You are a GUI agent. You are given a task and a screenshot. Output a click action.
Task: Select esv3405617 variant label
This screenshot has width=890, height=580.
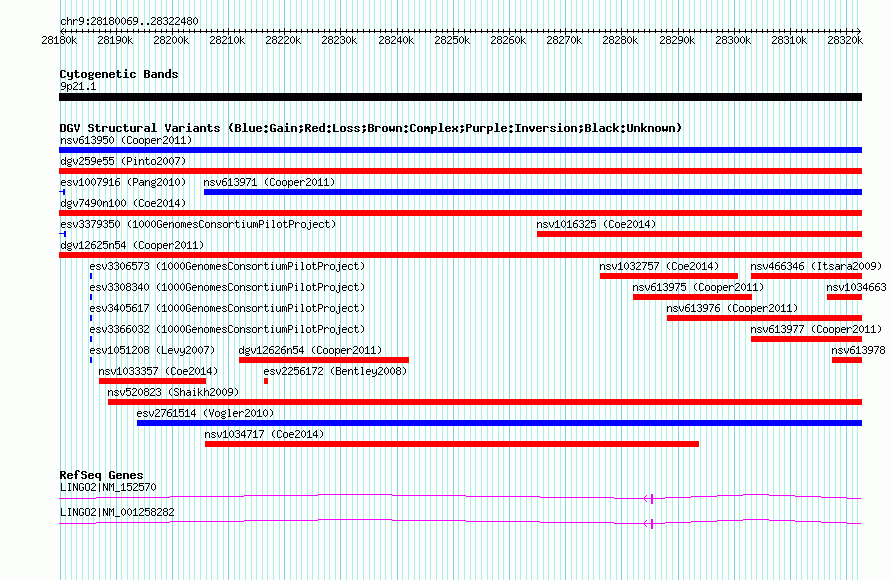tap(227, 308)
